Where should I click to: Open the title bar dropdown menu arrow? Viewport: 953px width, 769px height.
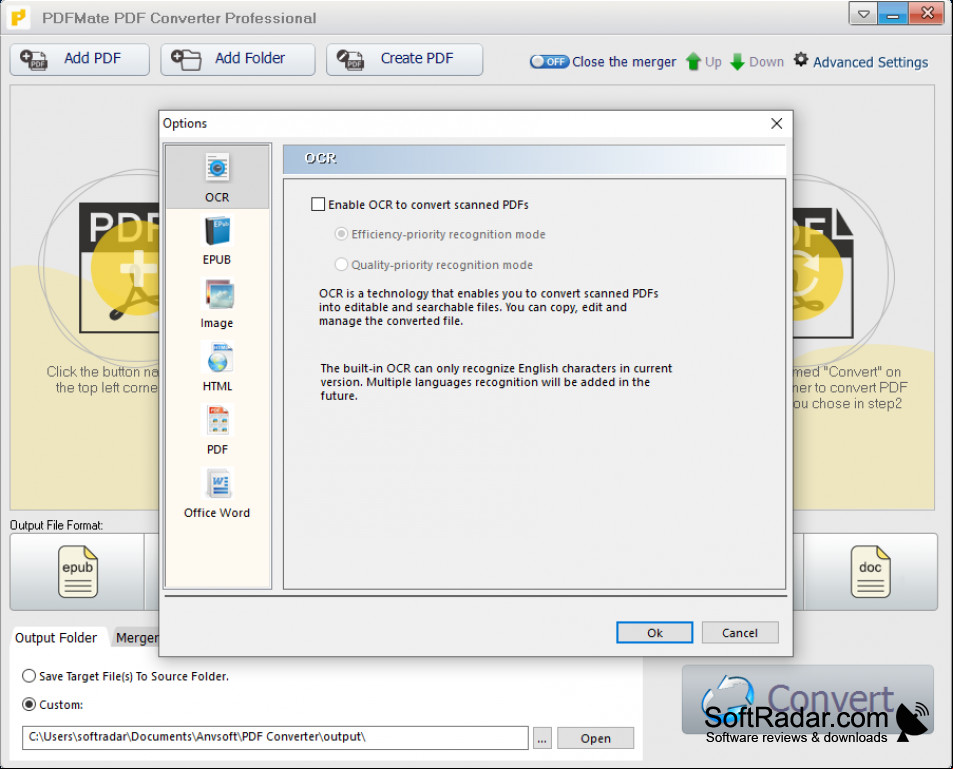tap(863, 14)
